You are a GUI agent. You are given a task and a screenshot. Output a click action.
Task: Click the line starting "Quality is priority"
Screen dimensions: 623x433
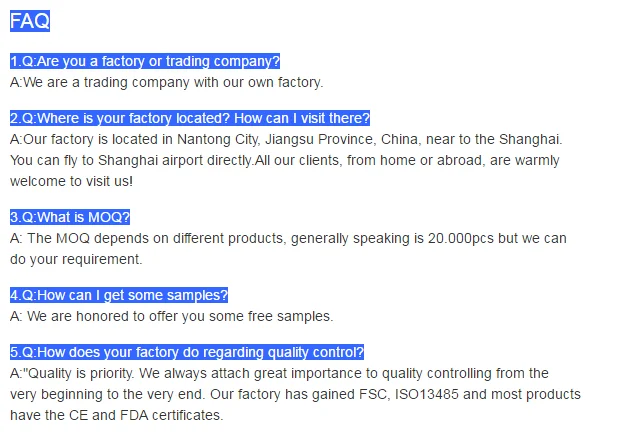point(280,373)
